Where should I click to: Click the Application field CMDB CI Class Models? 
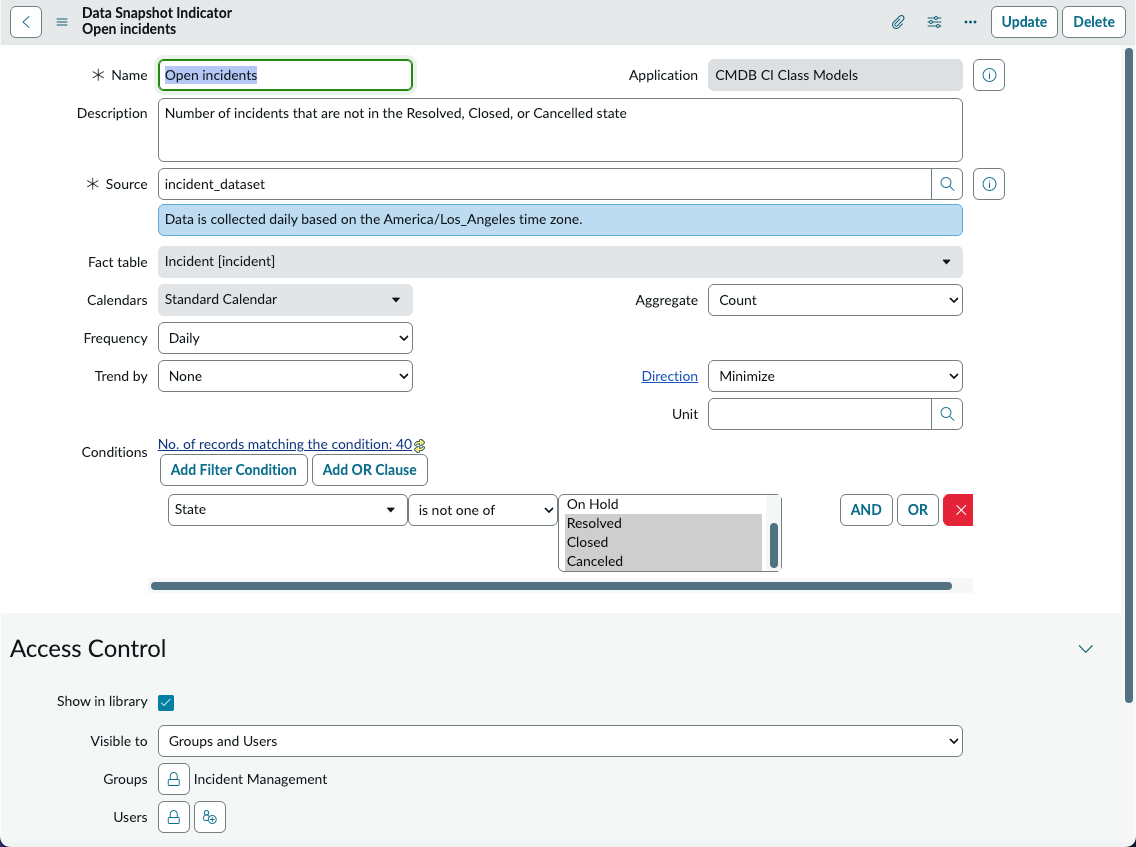pyautogui.click(x=835, y=75)
